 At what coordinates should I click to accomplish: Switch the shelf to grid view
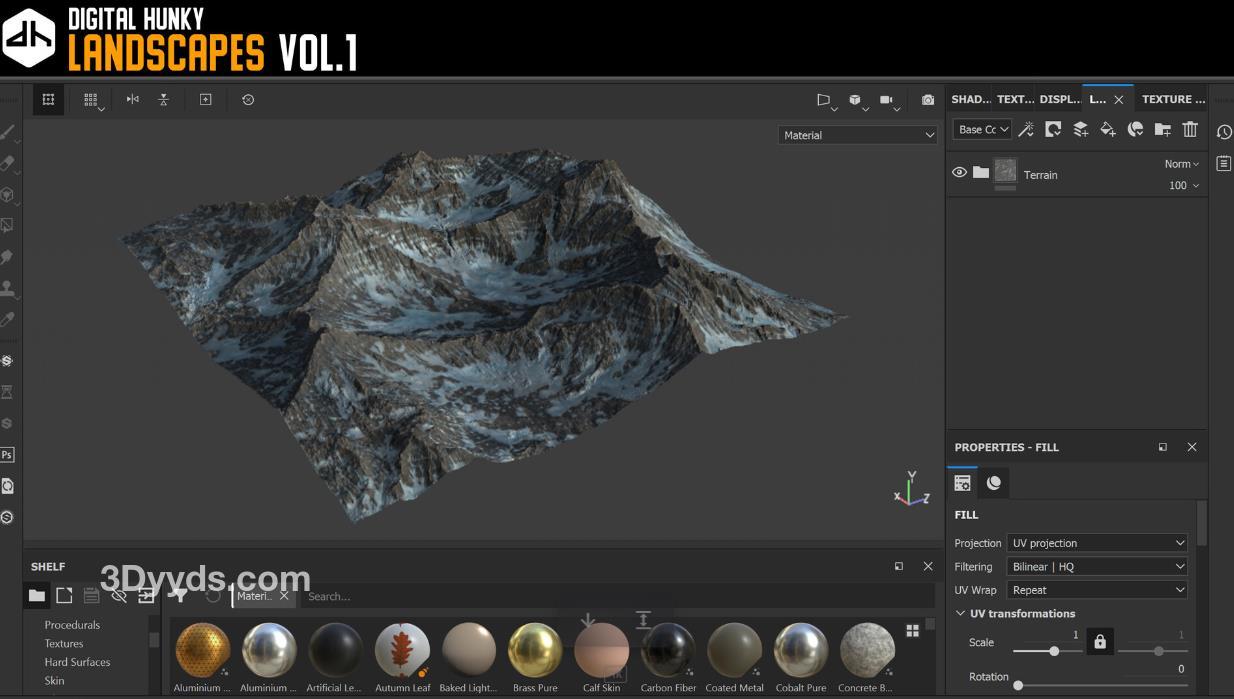[x=912, y=631]
